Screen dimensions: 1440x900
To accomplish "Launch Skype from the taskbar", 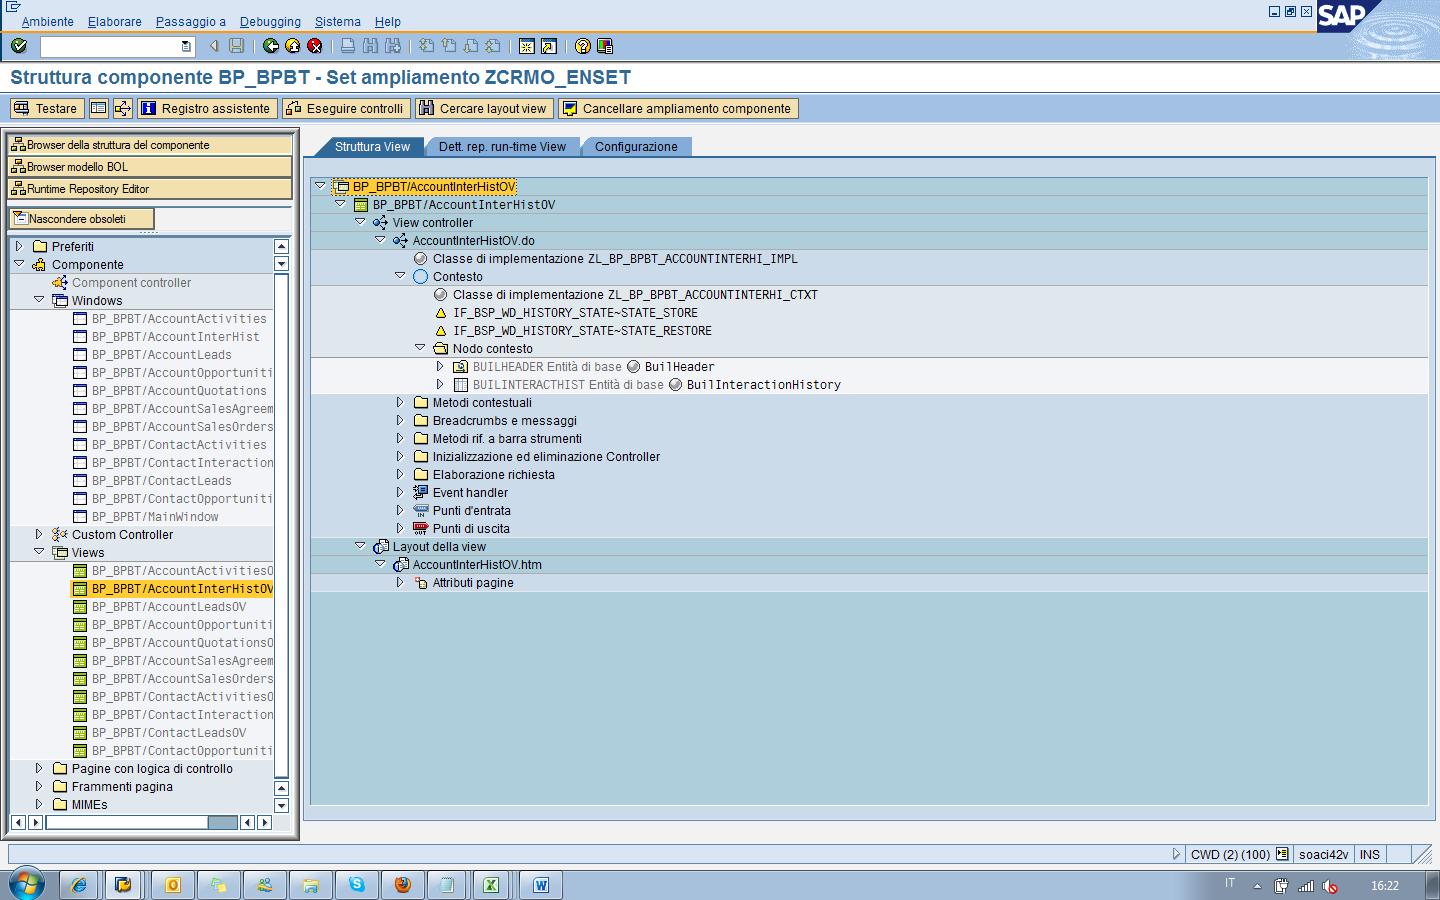I will coord(357,884).
